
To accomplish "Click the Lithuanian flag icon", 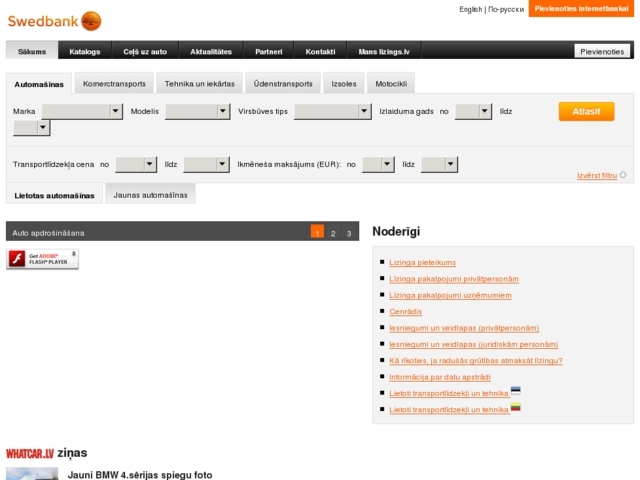I will [516, 407].
